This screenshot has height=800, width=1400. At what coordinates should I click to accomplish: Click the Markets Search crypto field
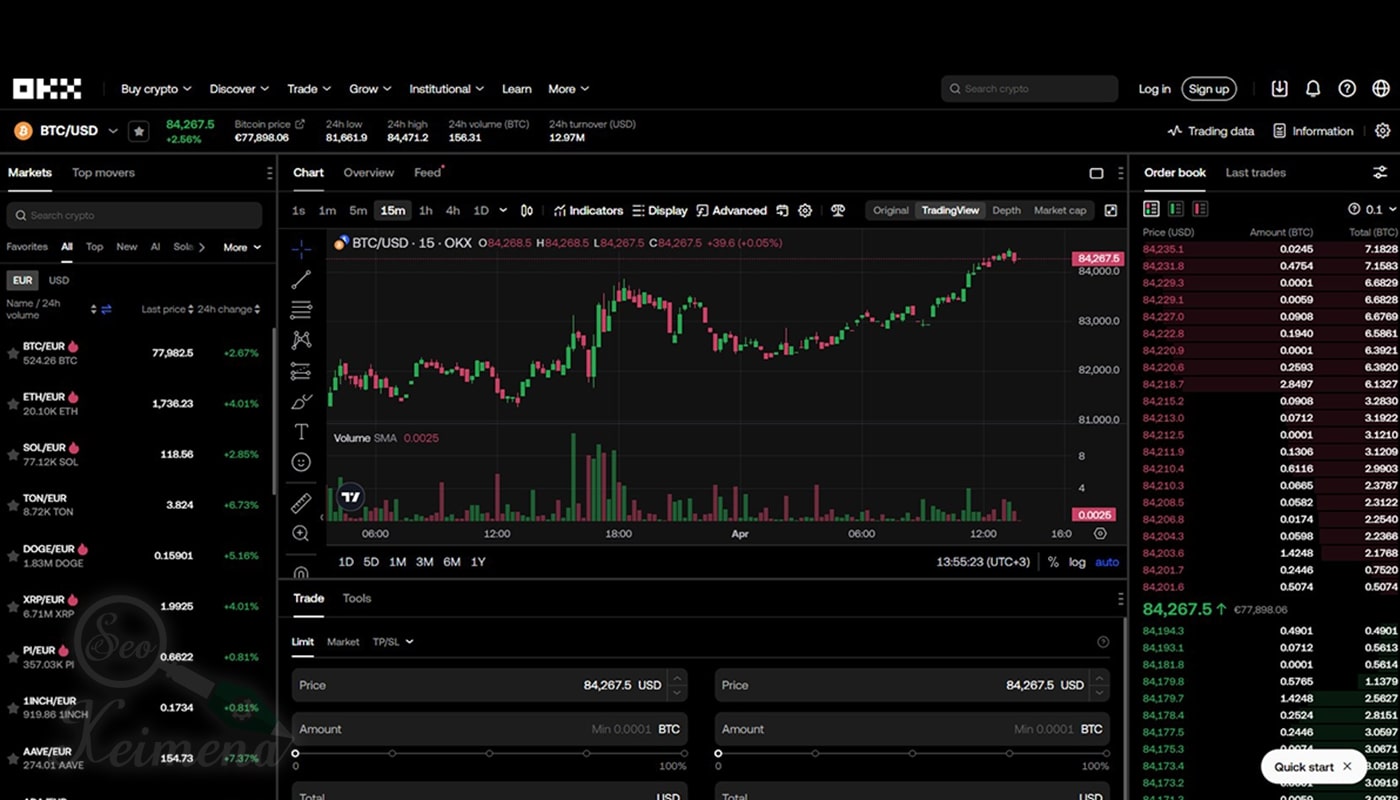(134, 215)
